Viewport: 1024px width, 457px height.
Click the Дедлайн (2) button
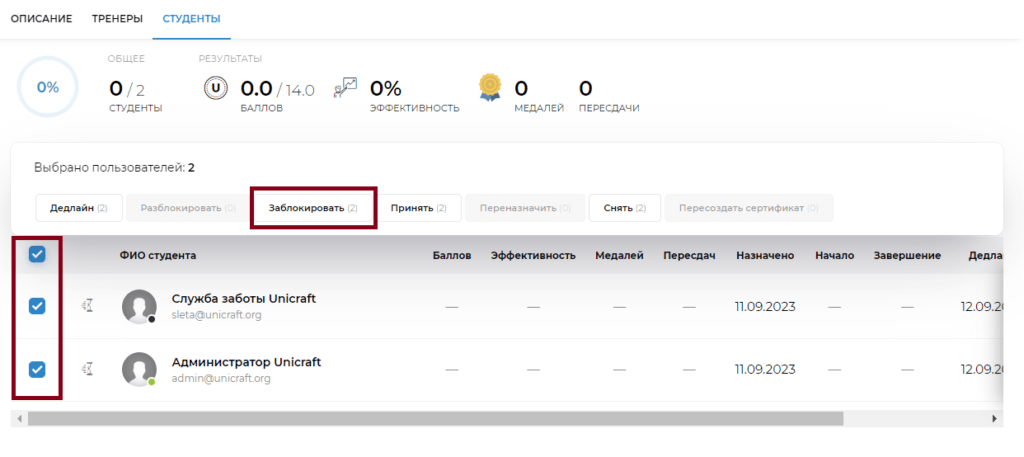tap(79, 208)
